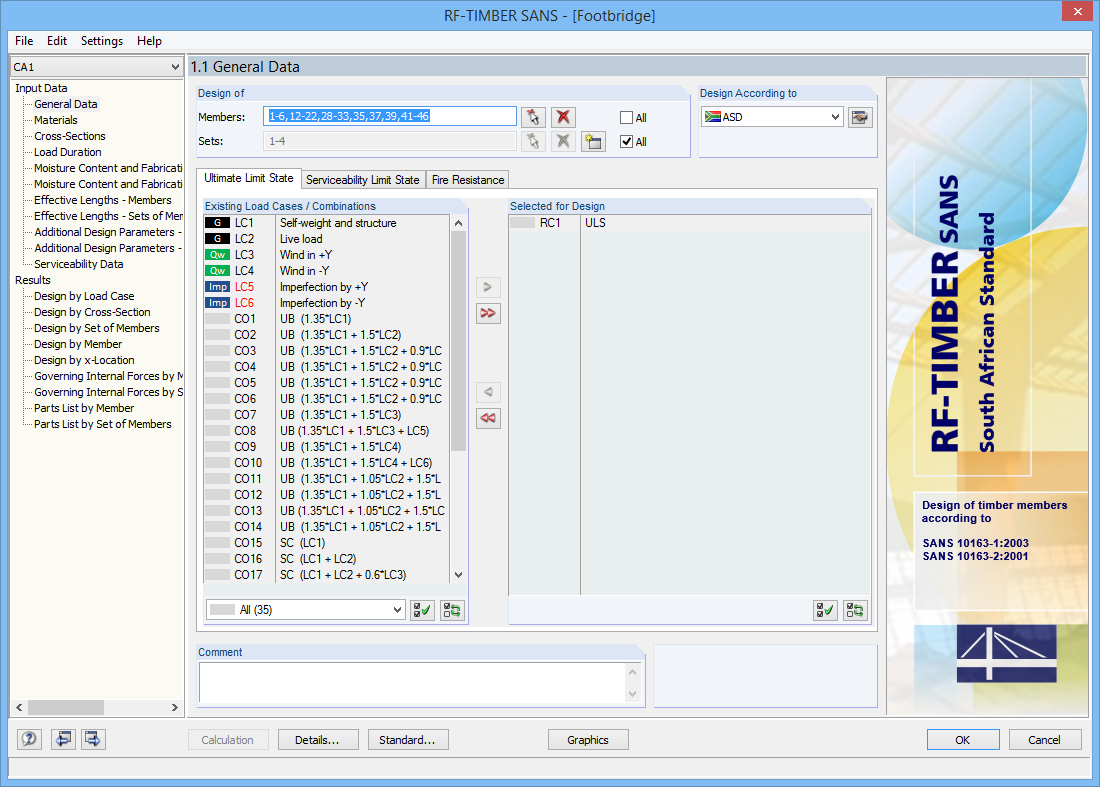1100x787 pixels.
Task: Click the red X to delete member entries
Action: [563, 117]
